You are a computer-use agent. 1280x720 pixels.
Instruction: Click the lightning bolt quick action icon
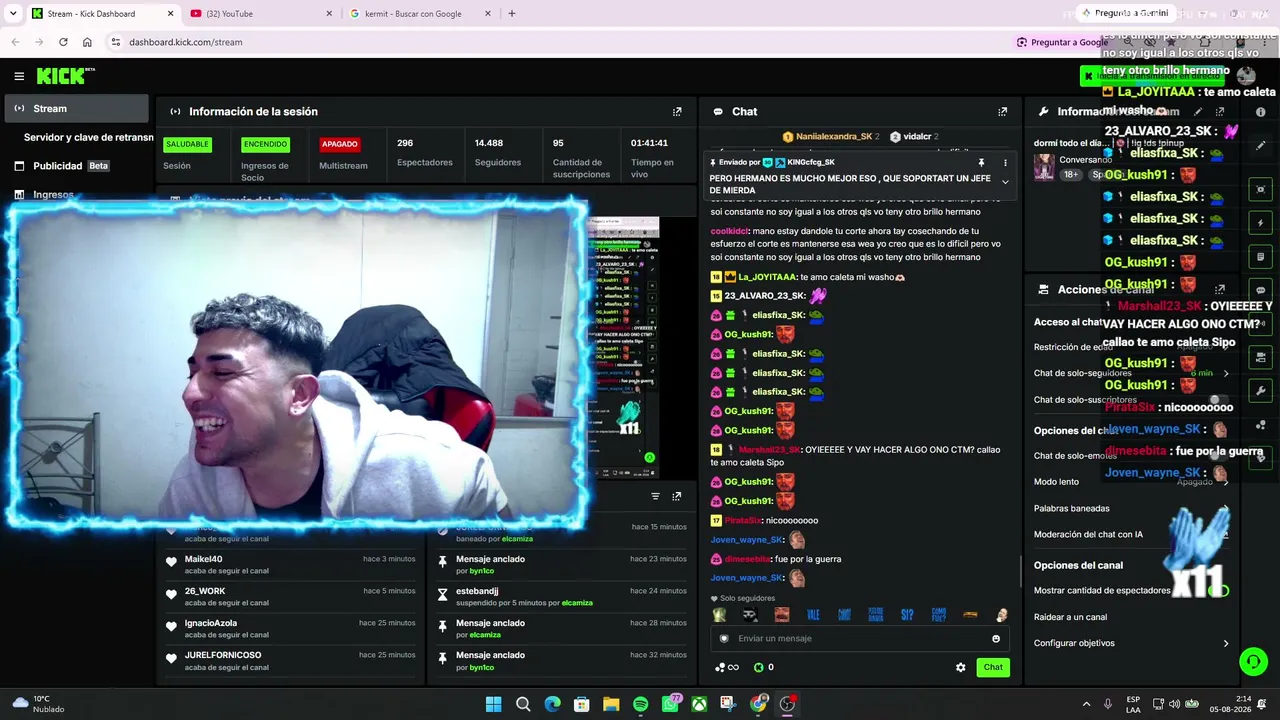pyautogui.click(x=1260, y=223)
